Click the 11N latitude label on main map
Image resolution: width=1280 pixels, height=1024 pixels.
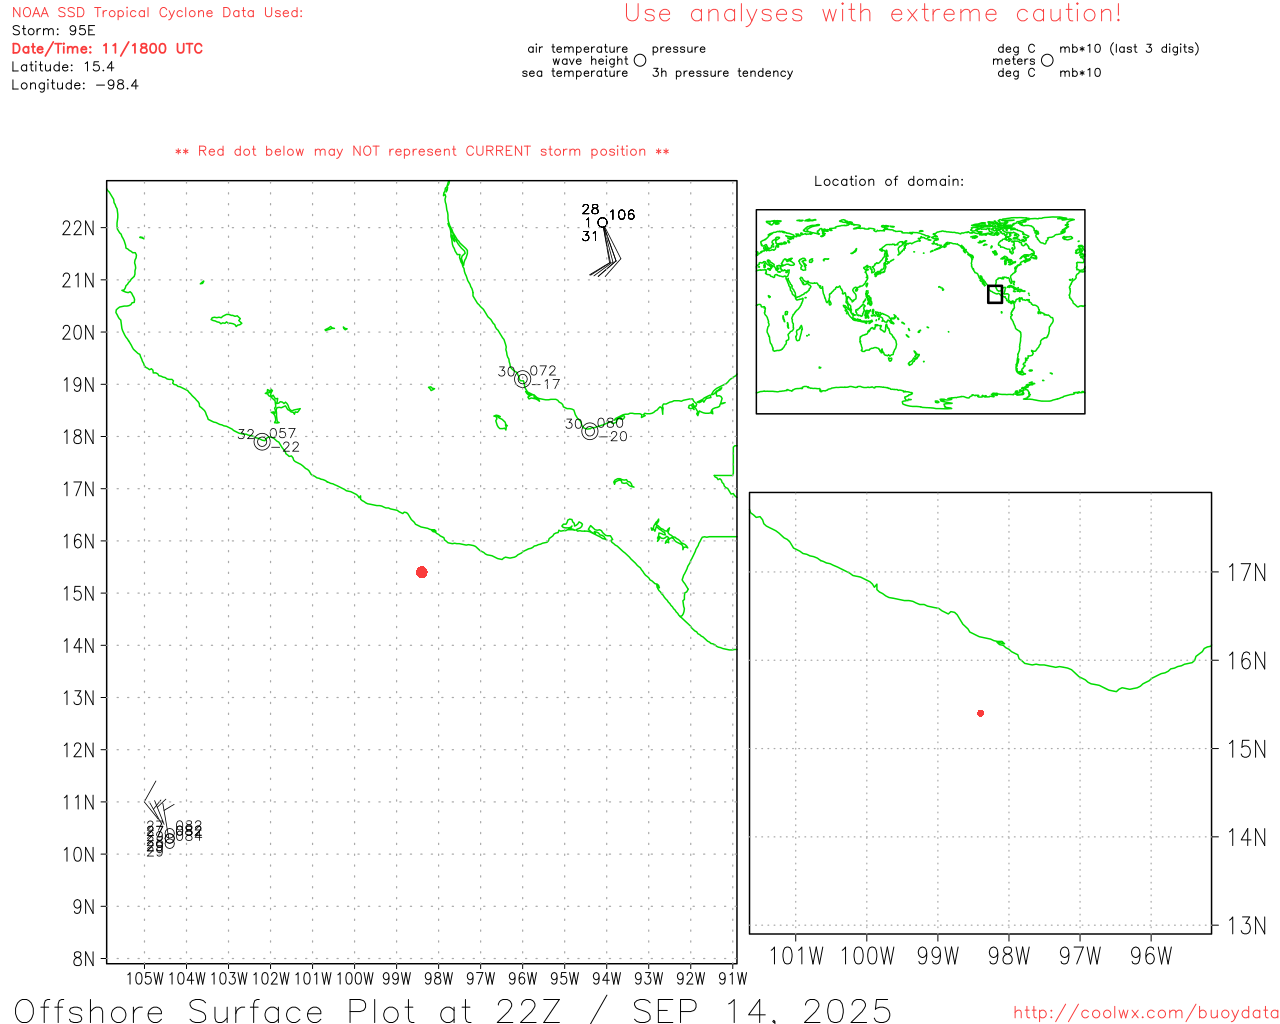pos(78,803)
